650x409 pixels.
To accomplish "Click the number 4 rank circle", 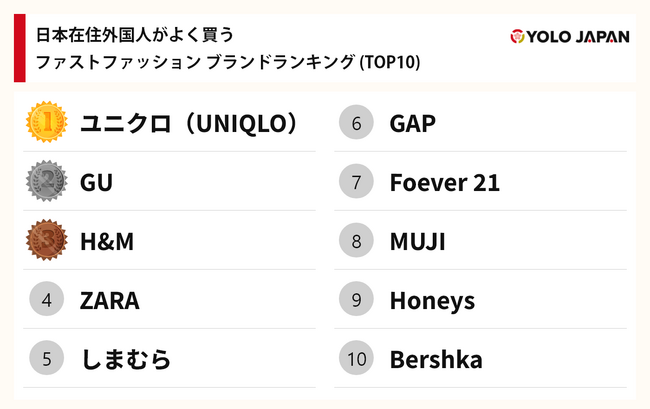I will click(46, 300).
